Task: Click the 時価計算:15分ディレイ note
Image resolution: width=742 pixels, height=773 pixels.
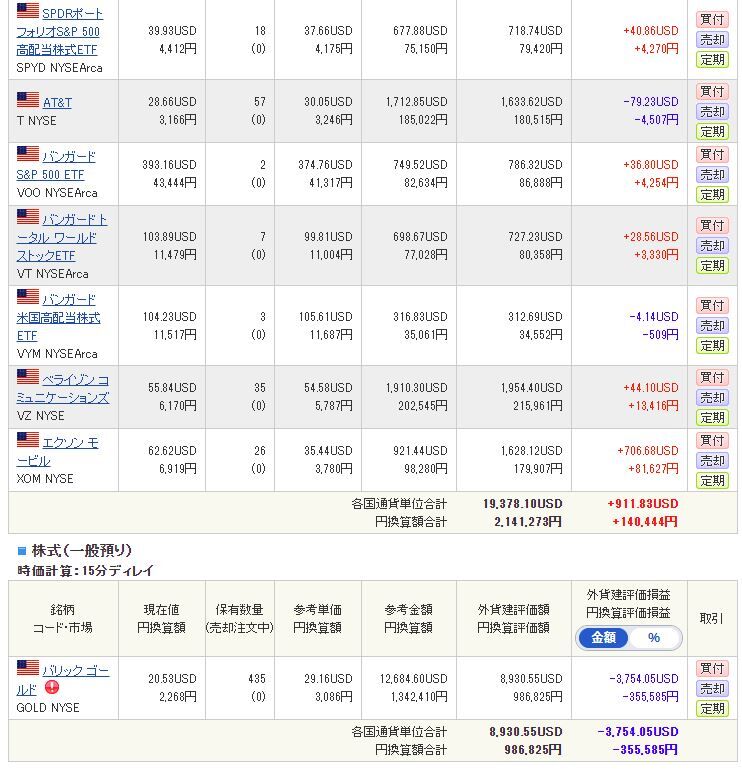Action: 85,571
